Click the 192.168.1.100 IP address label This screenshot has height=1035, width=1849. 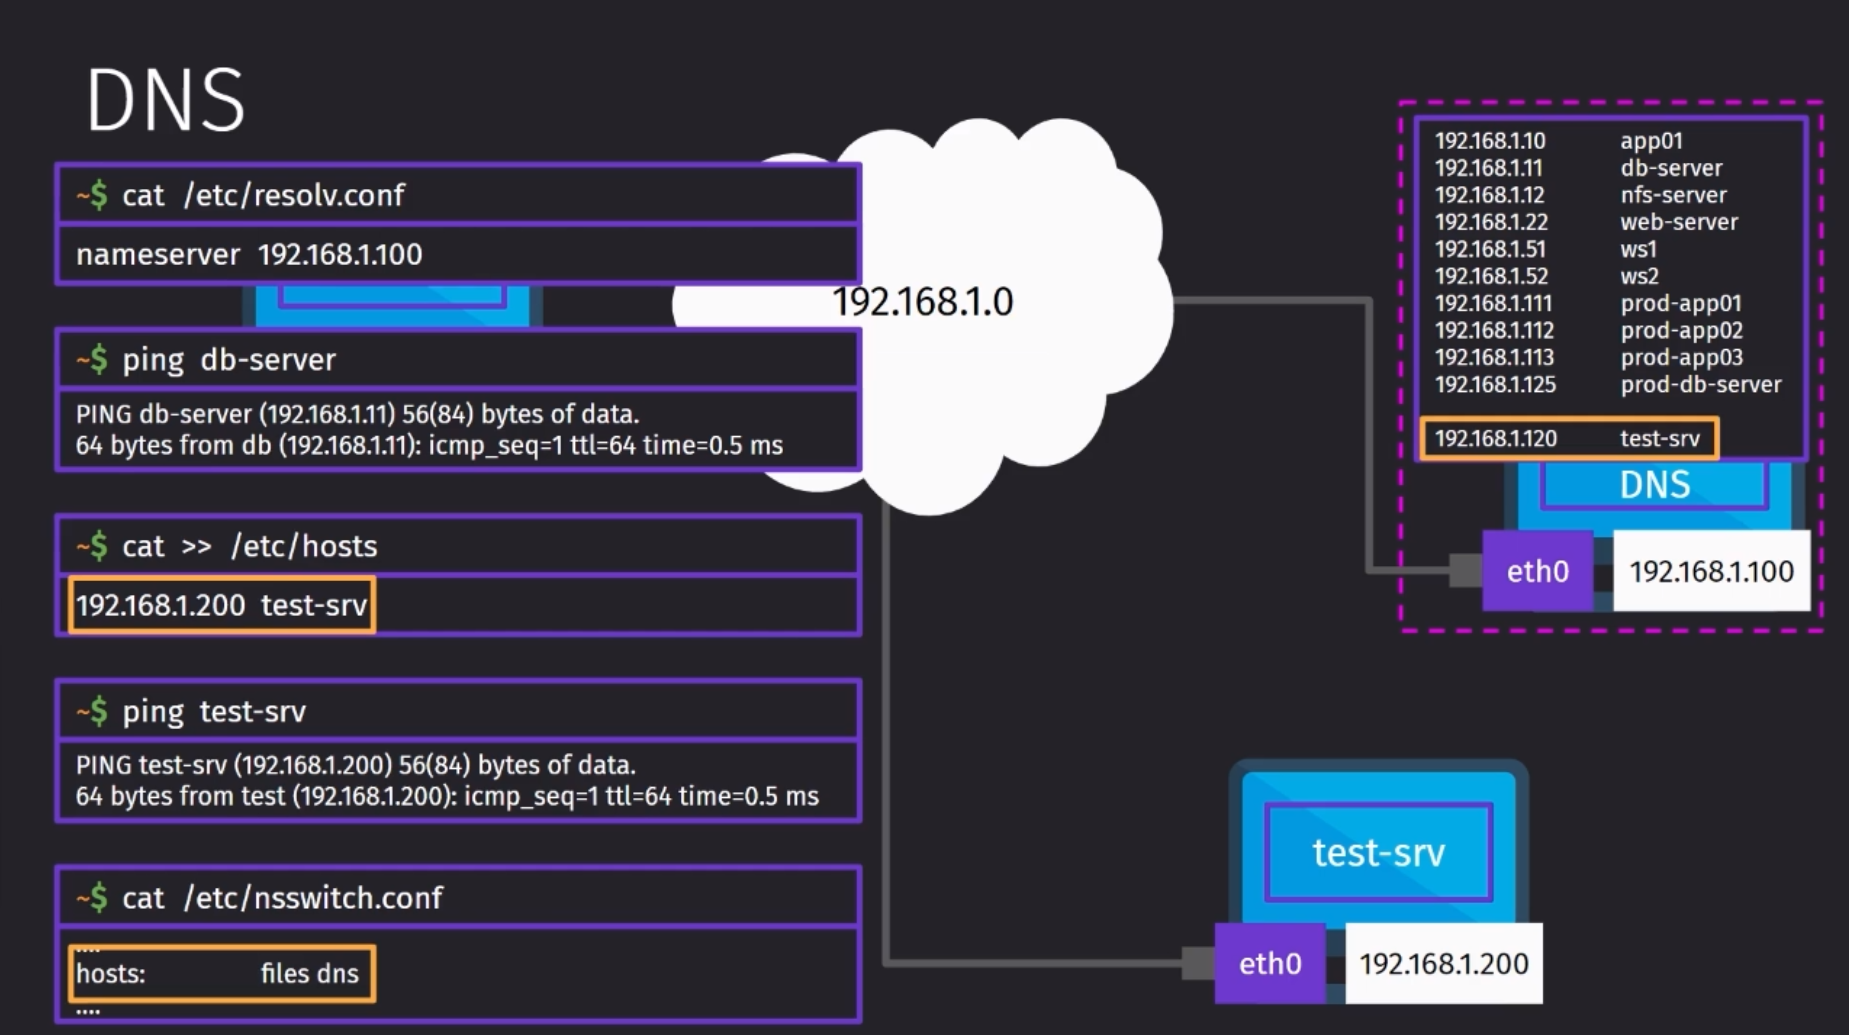pyautogui.click(x=1711, y=571)
